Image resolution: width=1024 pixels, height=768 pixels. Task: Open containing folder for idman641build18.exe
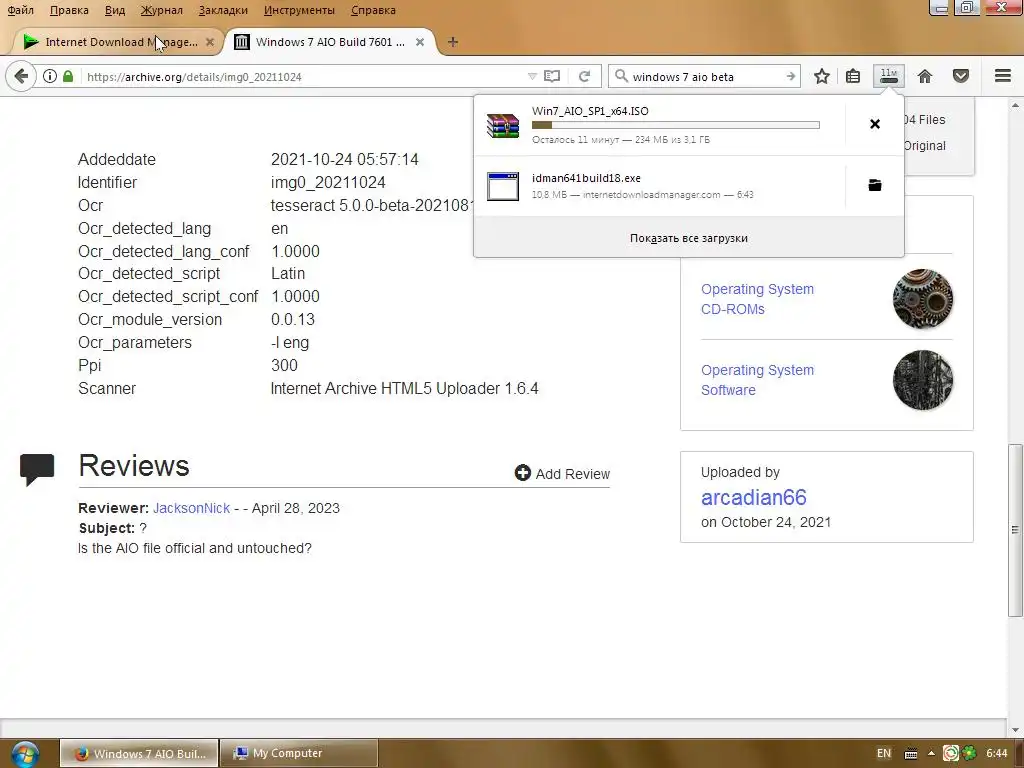[875, 185]
